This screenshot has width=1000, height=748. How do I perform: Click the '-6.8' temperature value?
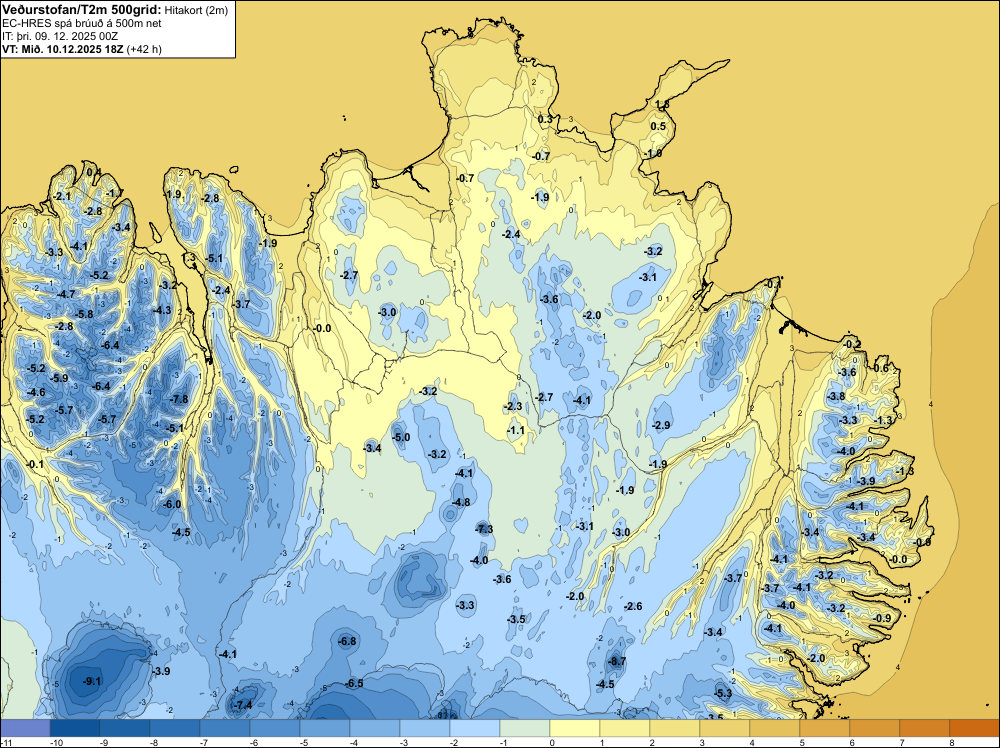[x=348, y=641]
